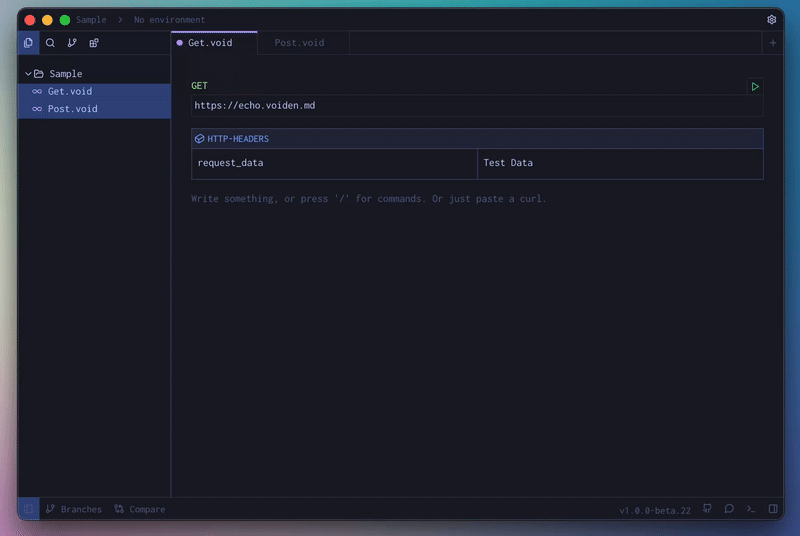Image resolution: width=800 pixels, height=536 pixels.
Task: Toggle the right panel icon in status bar
Action: (x=773, y=508)
